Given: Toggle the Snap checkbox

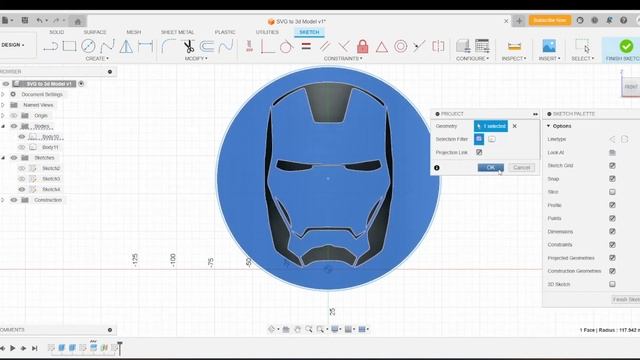Looking at the screenshot, I should tap(612, 179).
